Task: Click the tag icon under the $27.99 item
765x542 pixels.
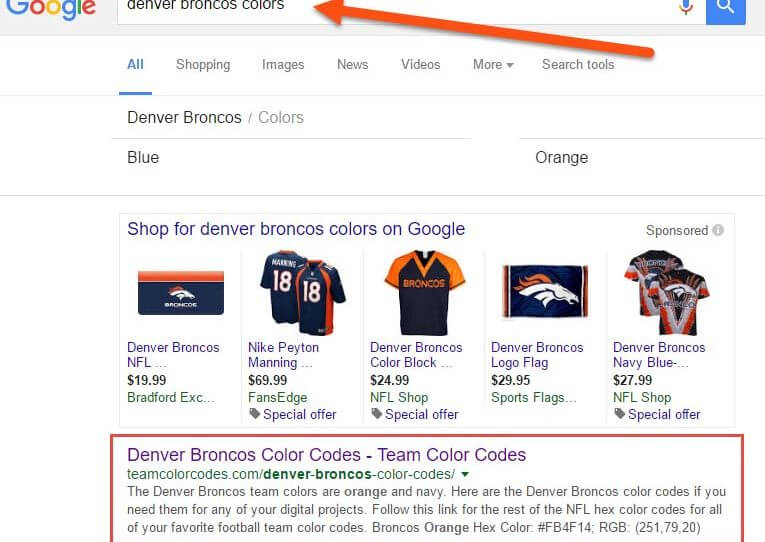Action: tap(619, 414)
